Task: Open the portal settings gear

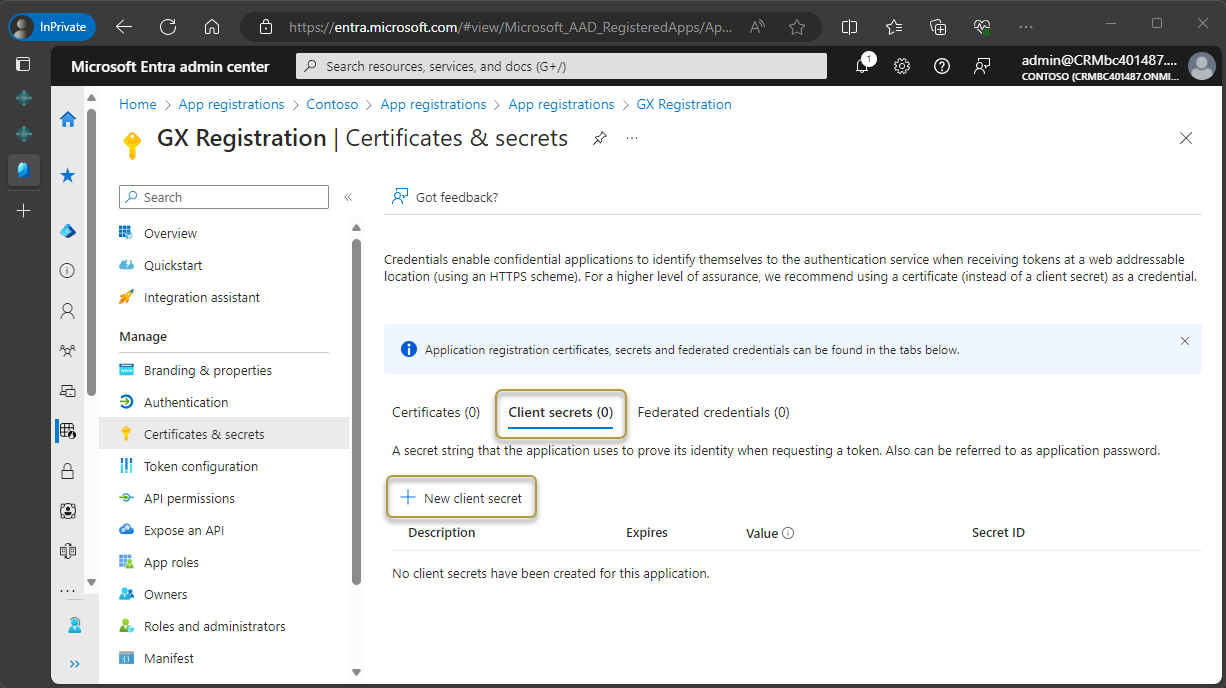Action: pos(902,66)
